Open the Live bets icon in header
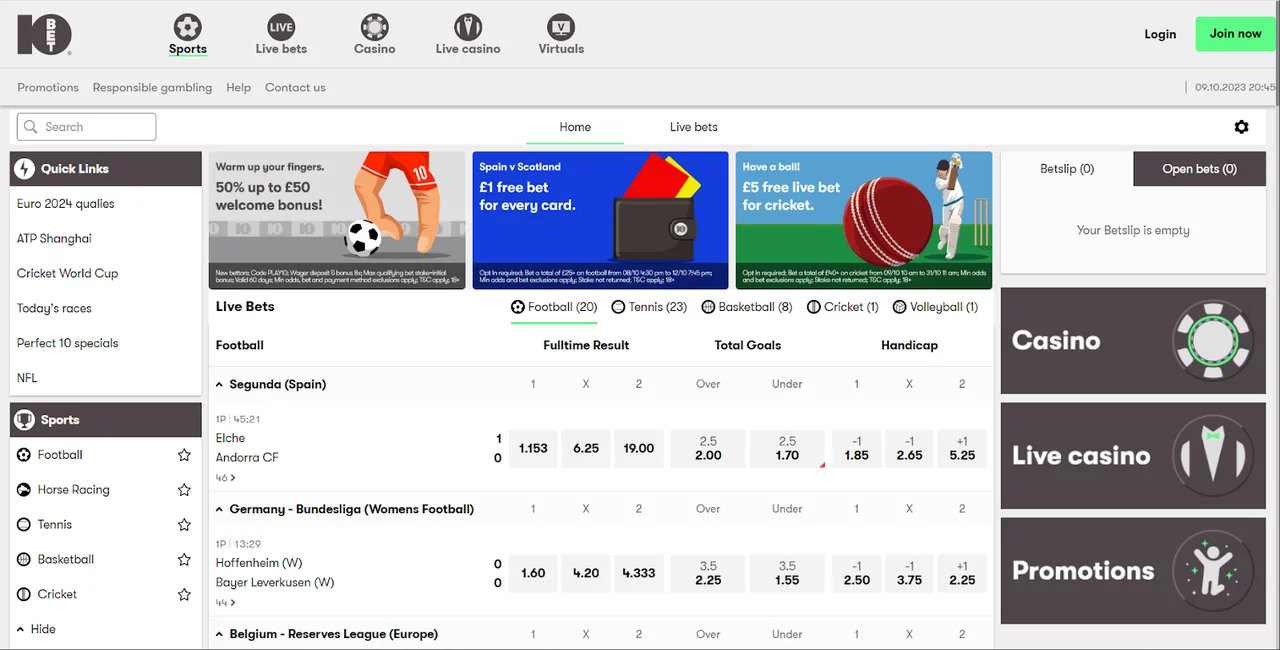The image size is (1280, 650). pos(281,27)
